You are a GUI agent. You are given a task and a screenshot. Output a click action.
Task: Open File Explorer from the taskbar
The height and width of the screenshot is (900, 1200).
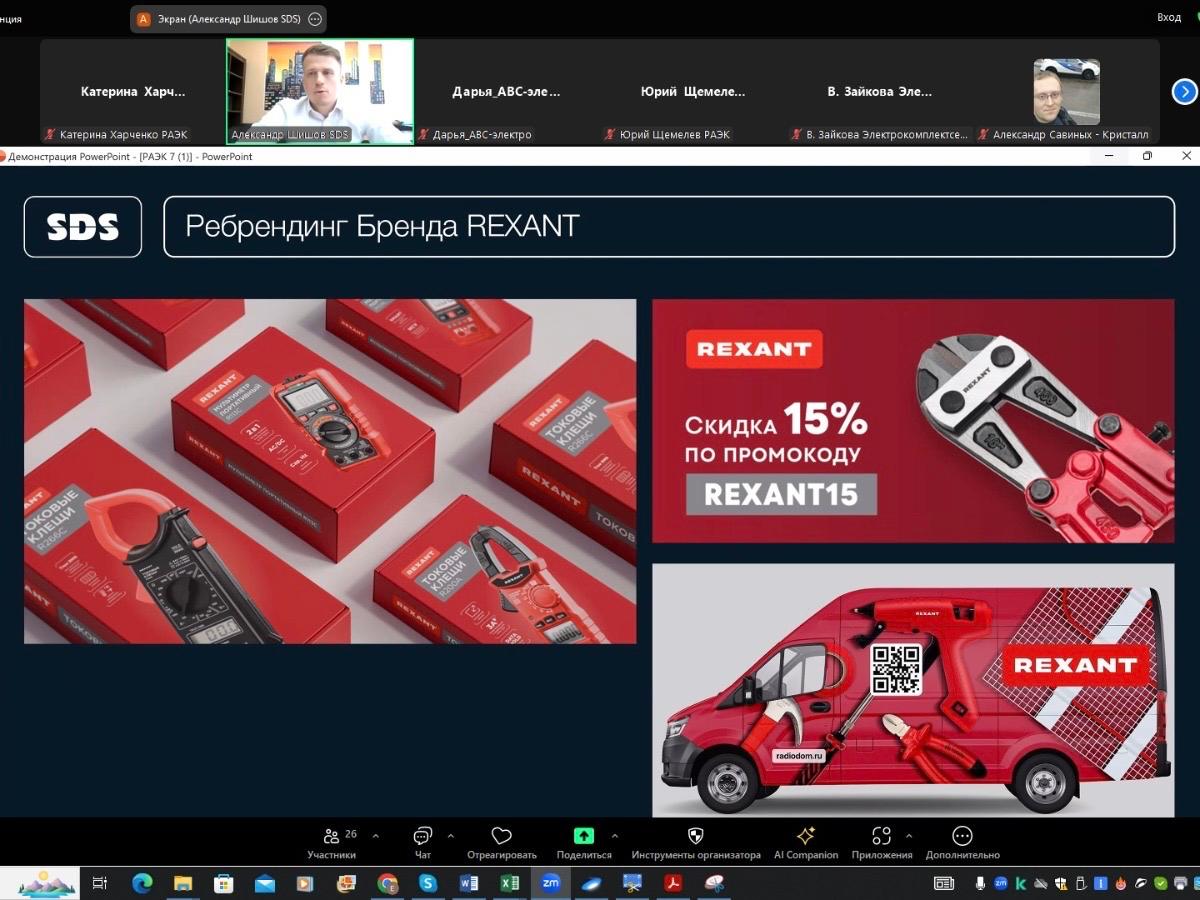coord(183,883)
